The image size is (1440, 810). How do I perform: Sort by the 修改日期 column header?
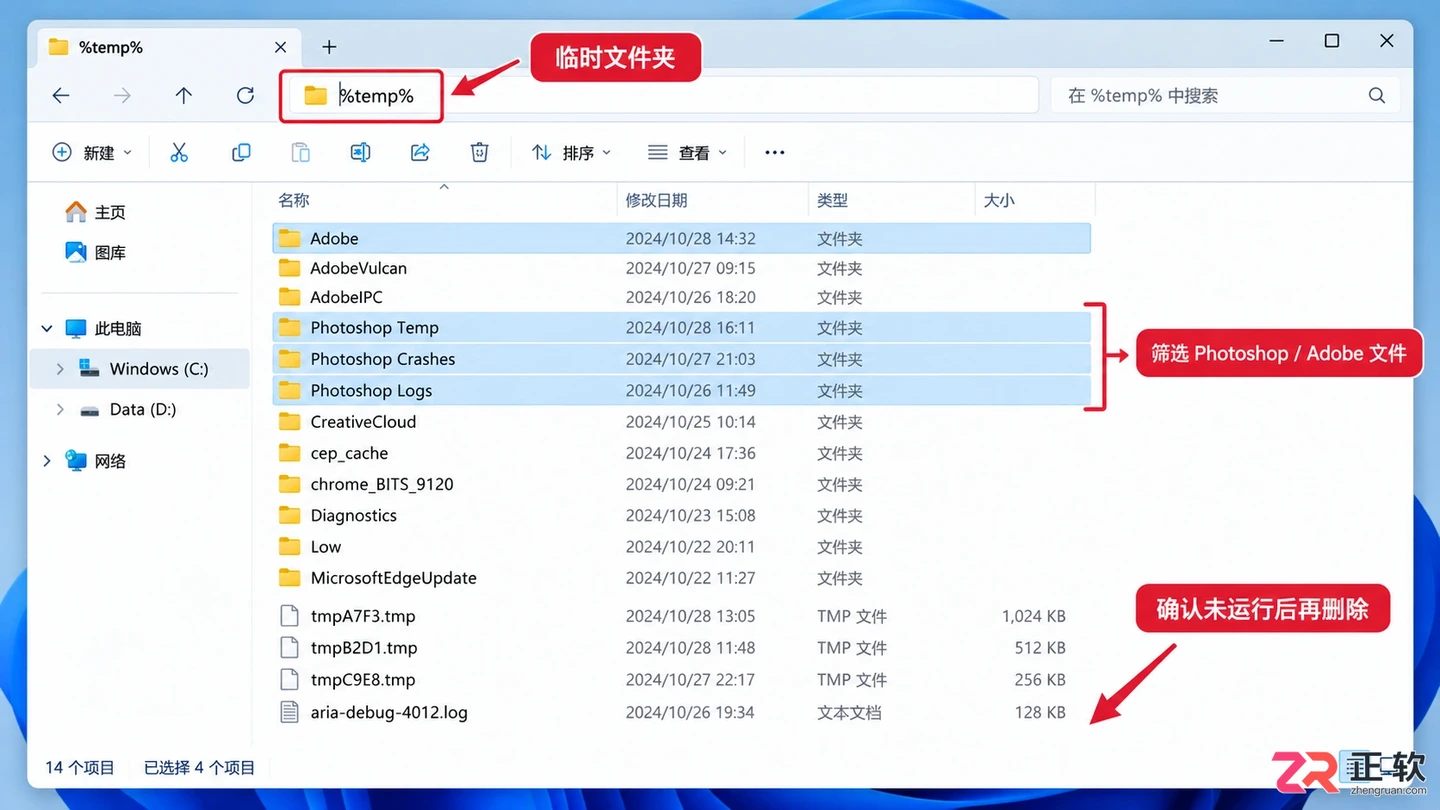(x=657, y=200)
